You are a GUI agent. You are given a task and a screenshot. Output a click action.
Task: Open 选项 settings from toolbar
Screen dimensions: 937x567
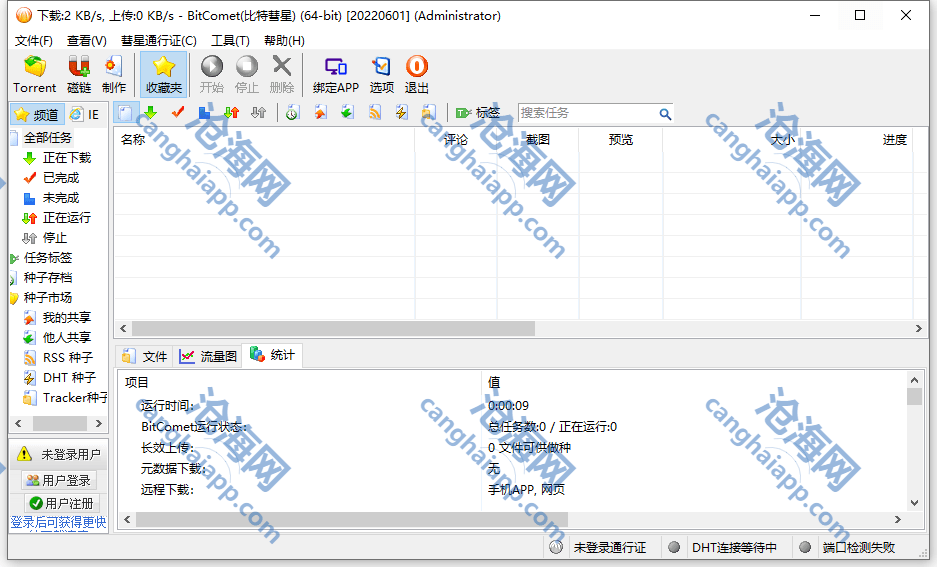[x=382, y=74]
